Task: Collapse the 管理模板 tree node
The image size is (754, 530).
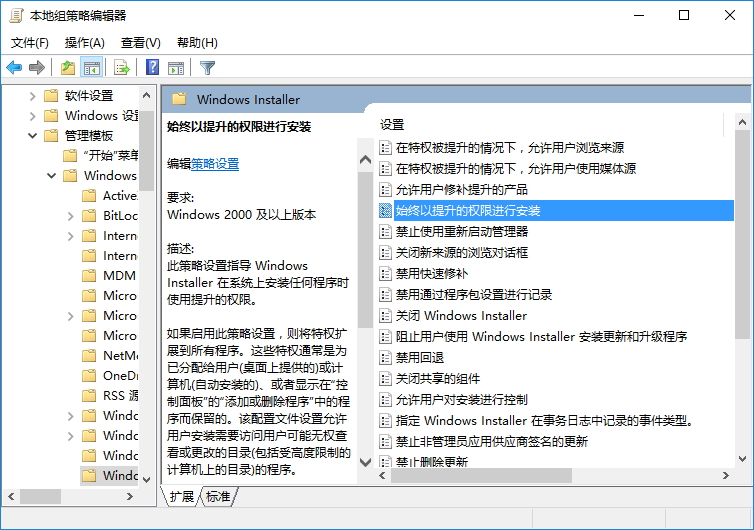Action: click(32, 136)
